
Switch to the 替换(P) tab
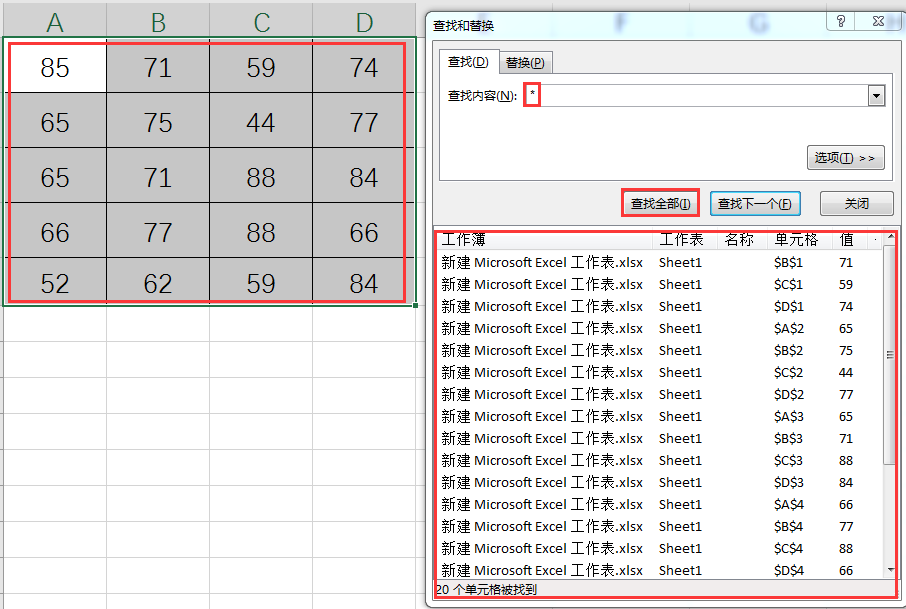[525, 62]
